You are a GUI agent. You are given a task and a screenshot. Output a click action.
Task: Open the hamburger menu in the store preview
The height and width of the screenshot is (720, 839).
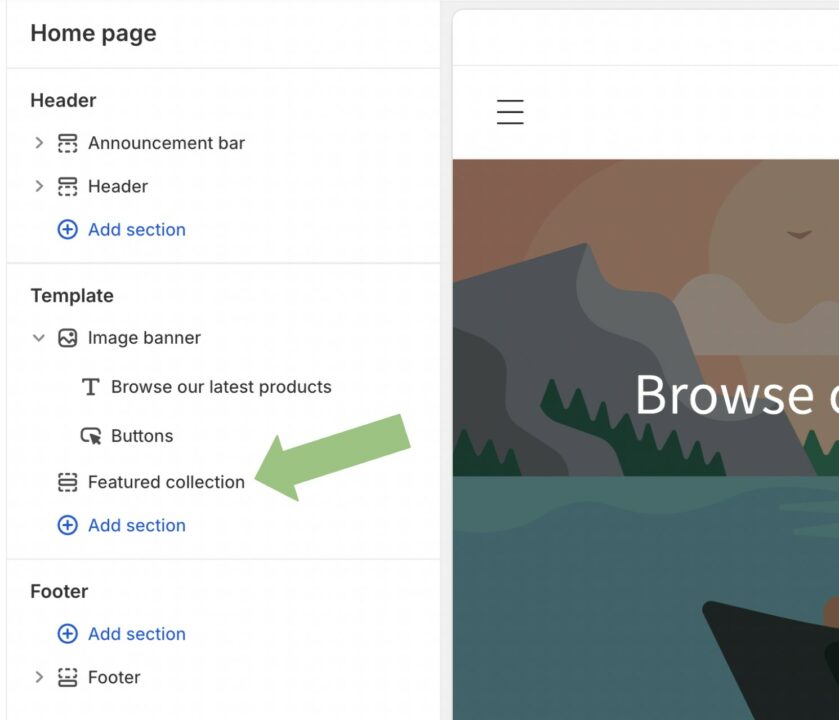(x=509, y=111)
